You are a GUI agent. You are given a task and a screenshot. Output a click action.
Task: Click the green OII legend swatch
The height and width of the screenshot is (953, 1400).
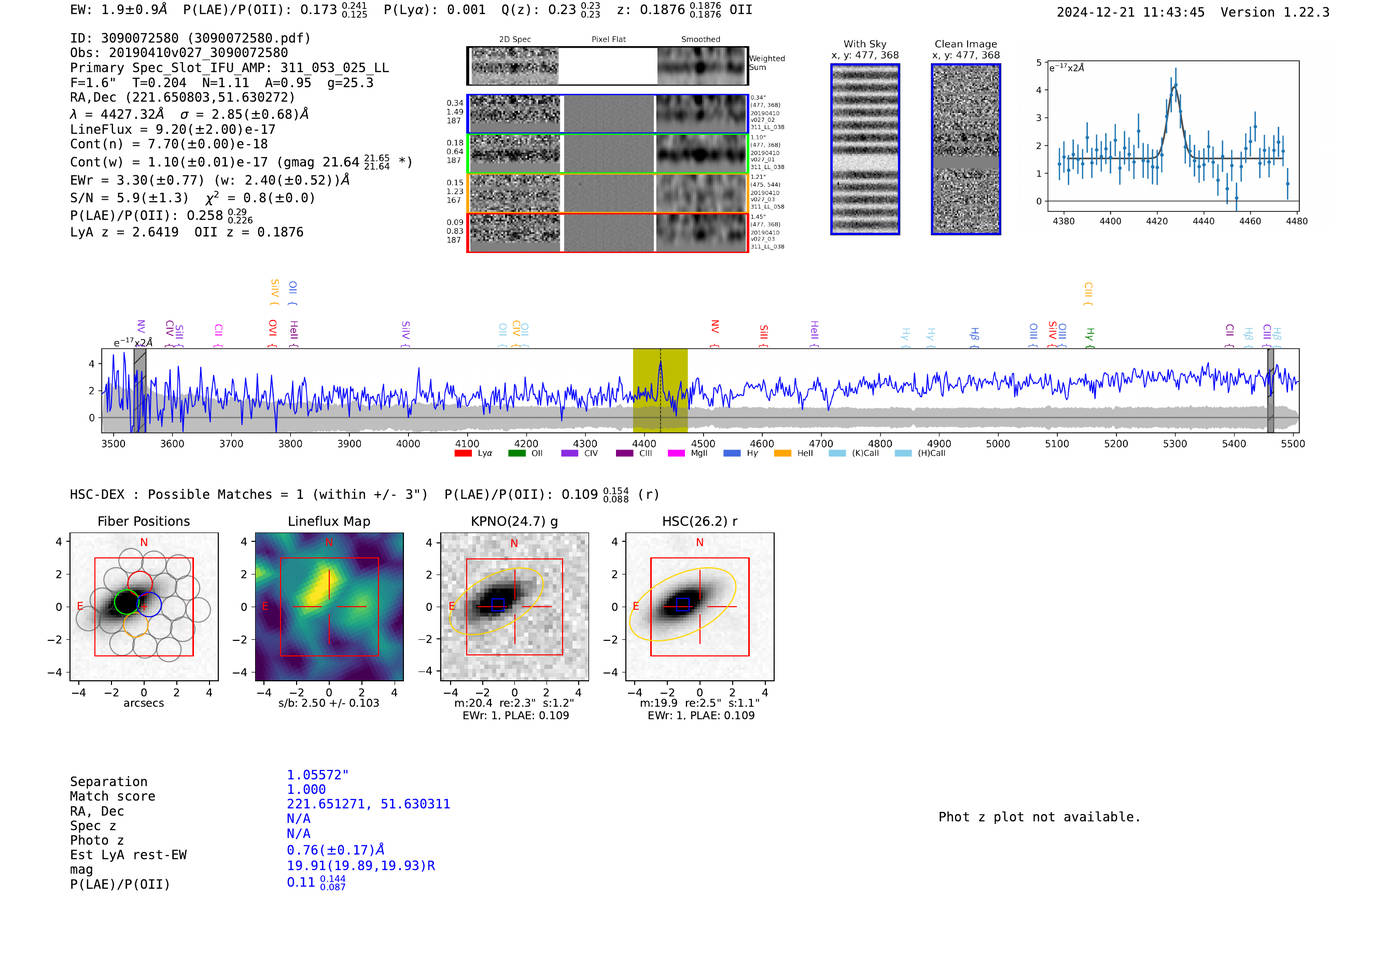[x=516, y=453]
